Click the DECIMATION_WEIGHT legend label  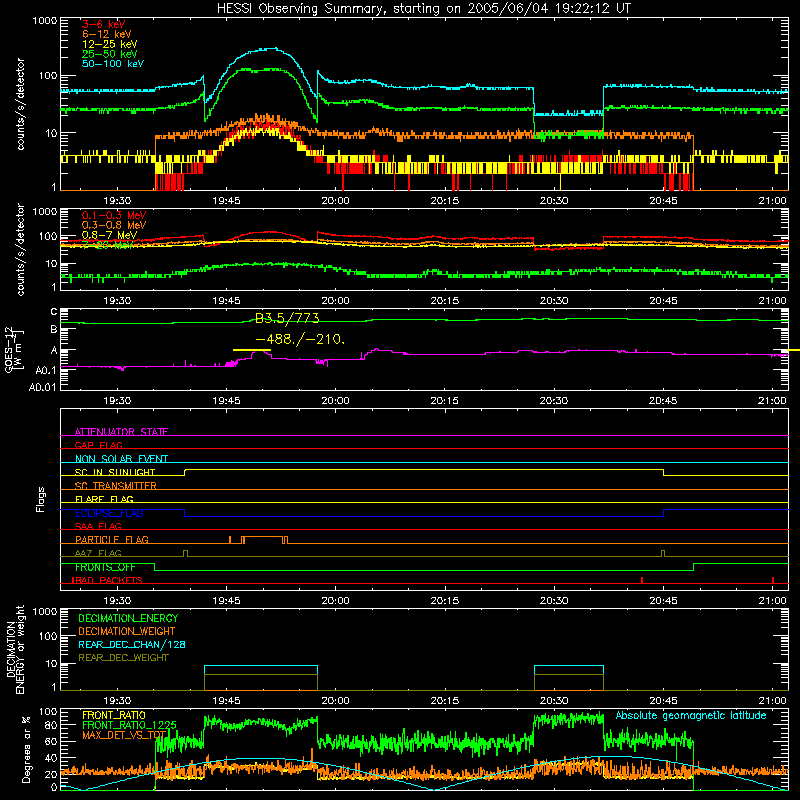pyautogui.click(x=127, y=632)
